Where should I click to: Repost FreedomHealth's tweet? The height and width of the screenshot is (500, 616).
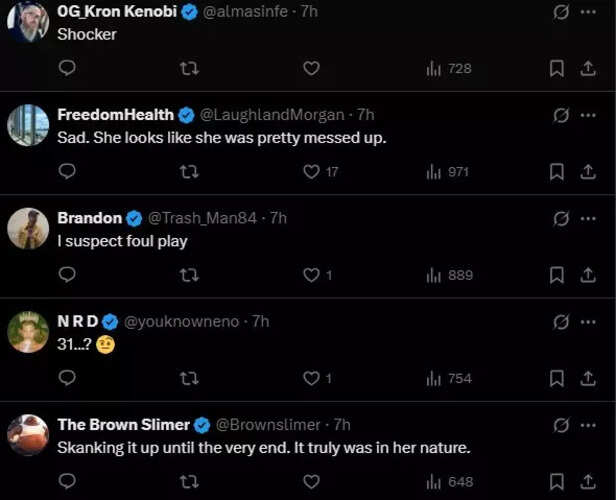188,171
